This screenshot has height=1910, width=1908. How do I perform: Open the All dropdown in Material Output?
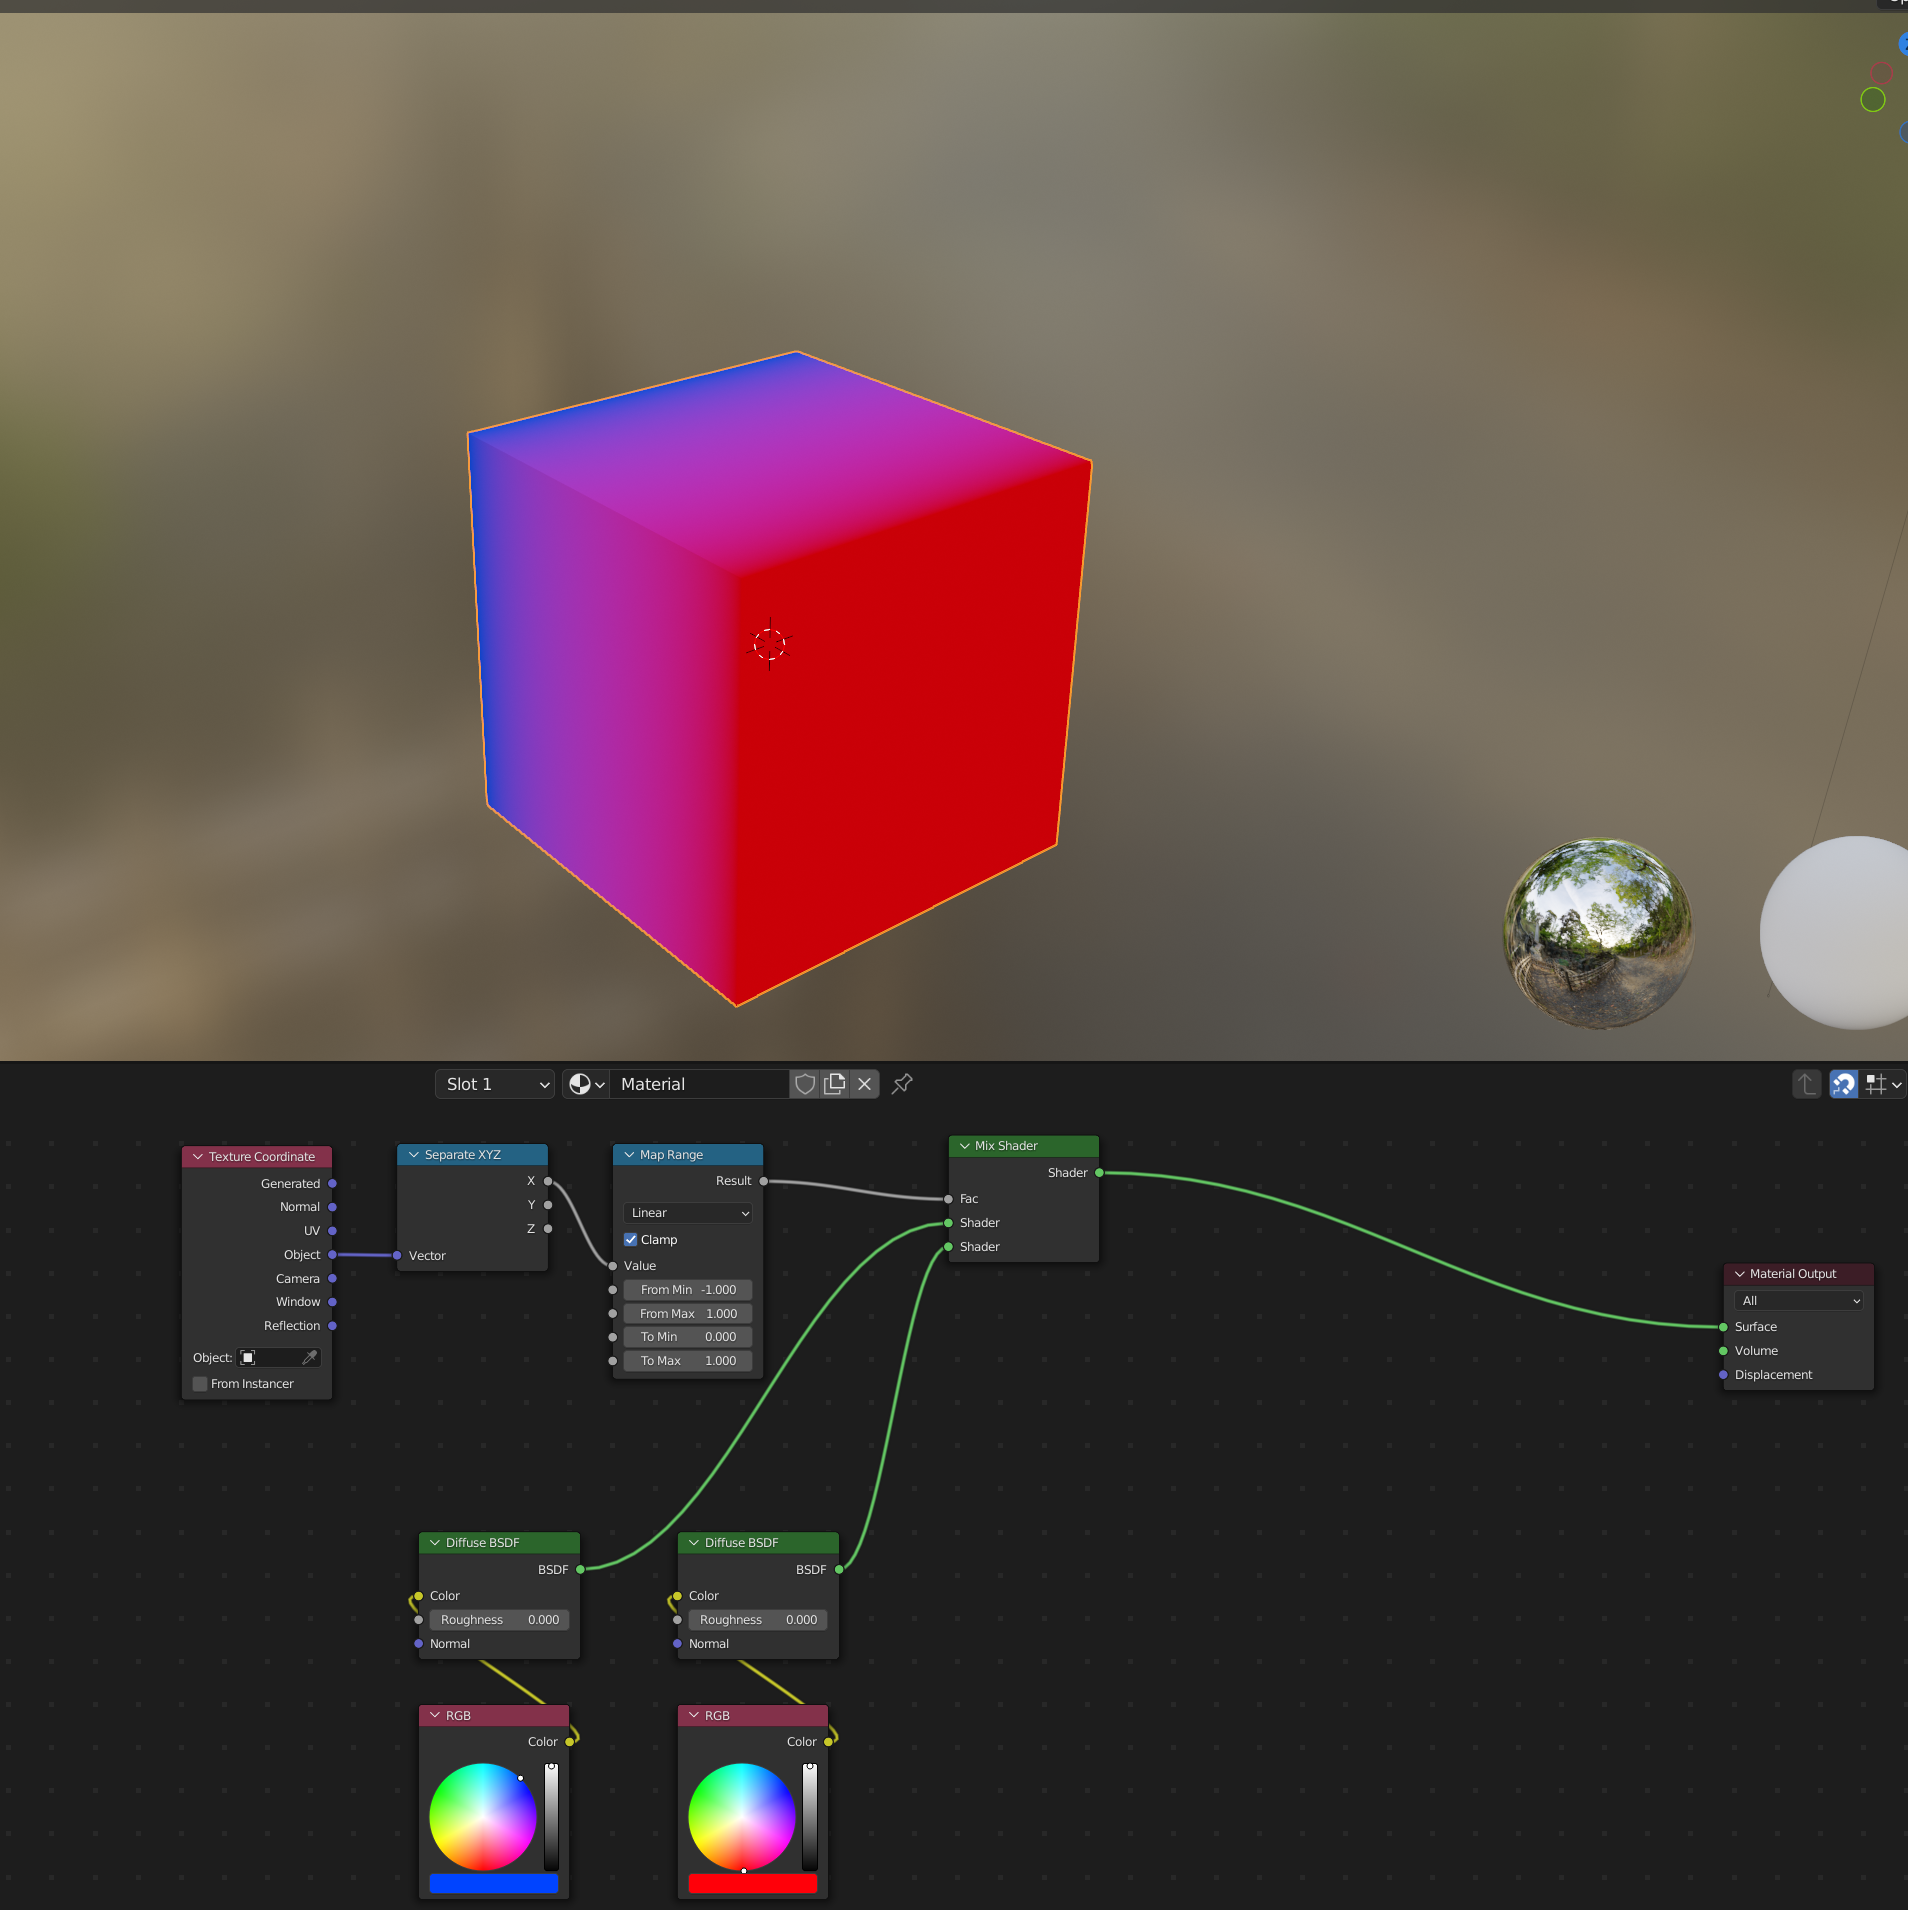[1796, 1300]
